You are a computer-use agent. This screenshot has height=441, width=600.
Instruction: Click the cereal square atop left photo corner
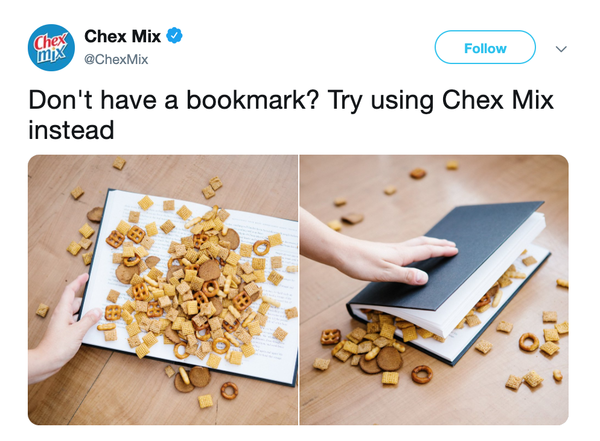119,163
